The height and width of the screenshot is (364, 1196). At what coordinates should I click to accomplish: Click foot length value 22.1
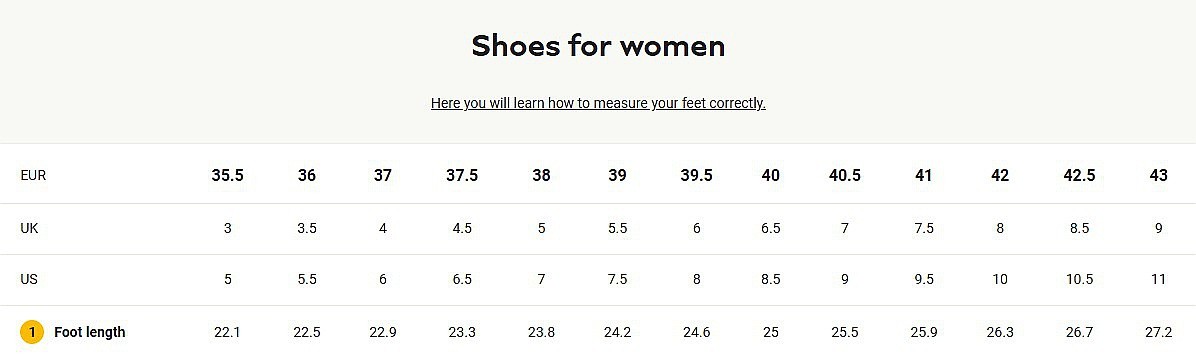[227, 333]
